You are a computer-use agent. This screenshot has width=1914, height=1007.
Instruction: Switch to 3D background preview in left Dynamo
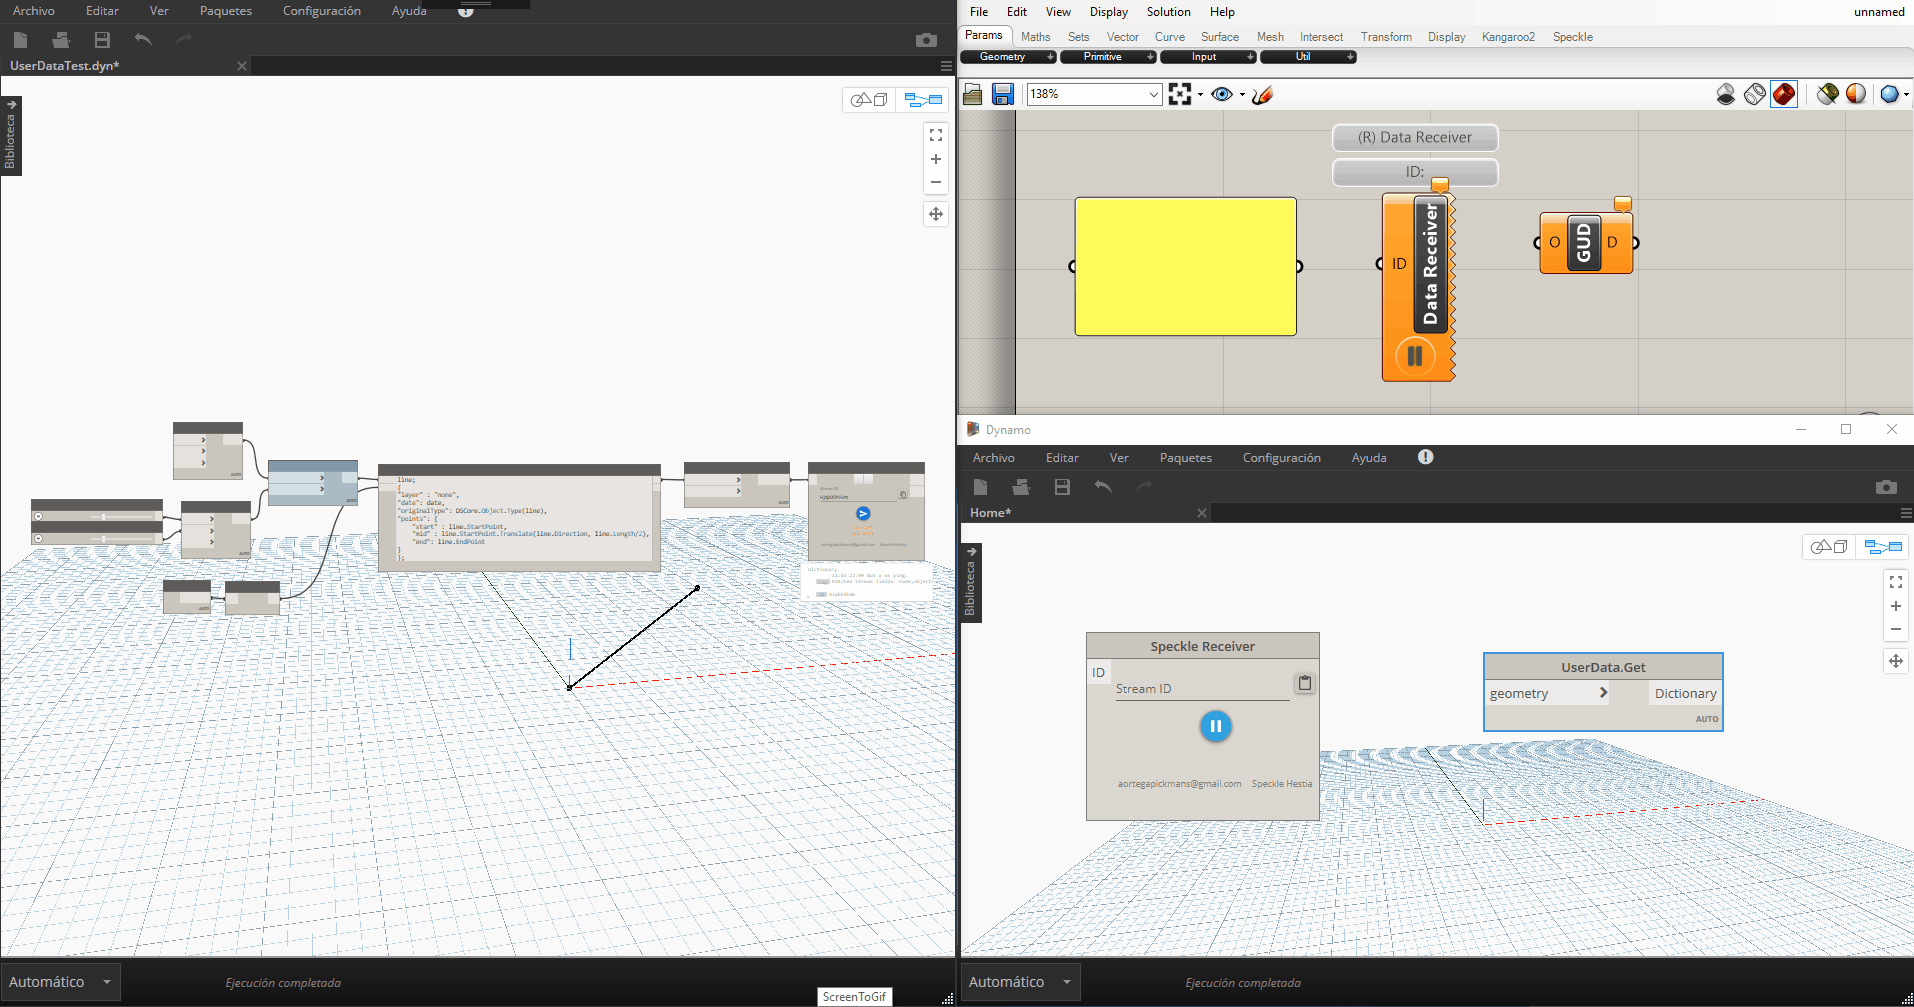pyautogui.click(x=869, y=100)
